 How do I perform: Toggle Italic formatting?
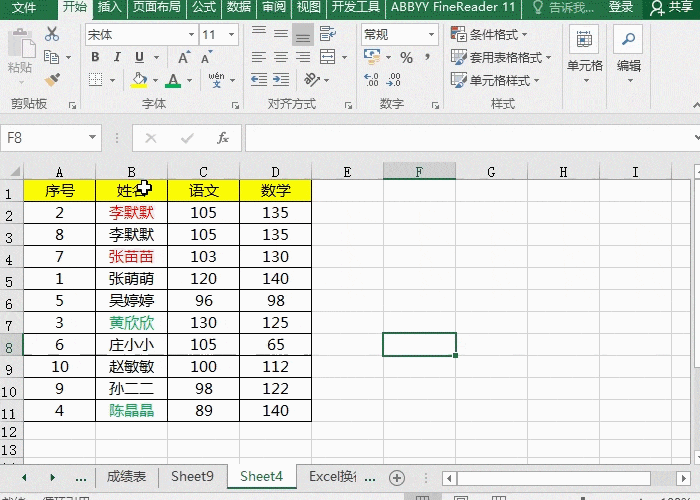tap(117, 57)
